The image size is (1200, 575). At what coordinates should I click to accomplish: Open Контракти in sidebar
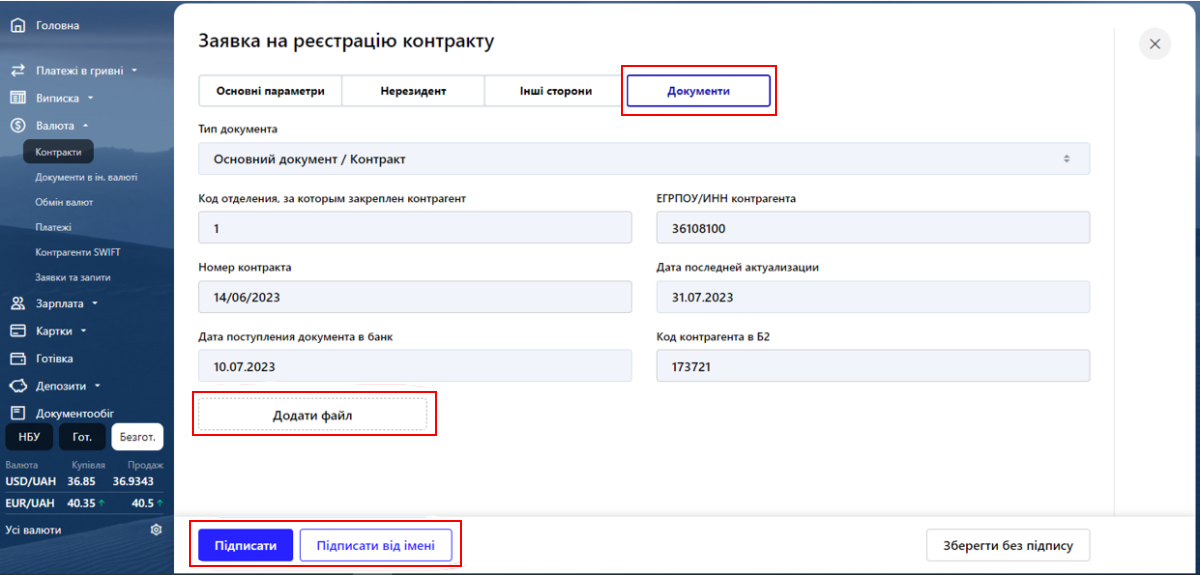[x=58, y=152]
